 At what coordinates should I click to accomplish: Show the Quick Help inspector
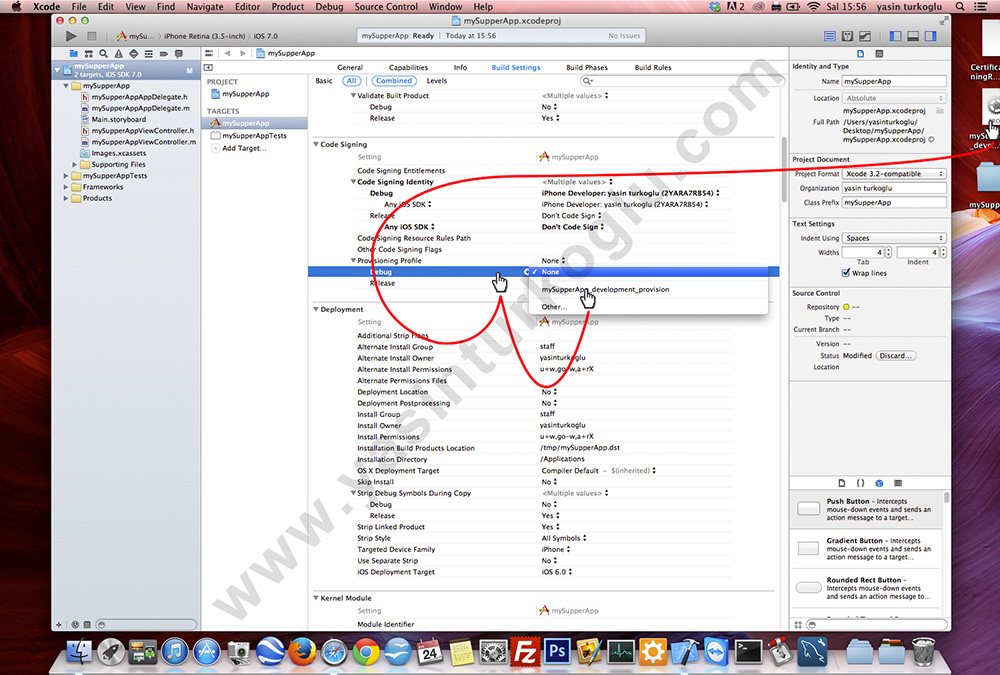[x=879, y=54]
